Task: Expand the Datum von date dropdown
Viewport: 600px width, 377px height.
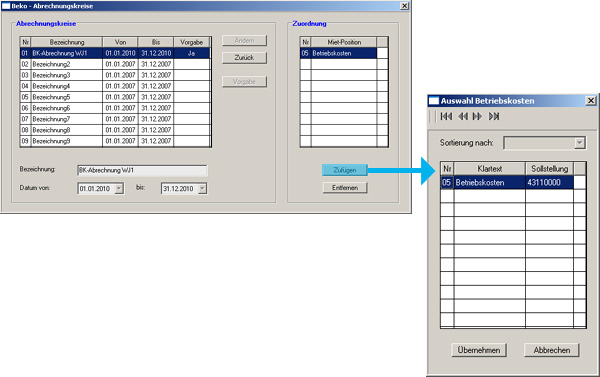Action: (119, 188)
